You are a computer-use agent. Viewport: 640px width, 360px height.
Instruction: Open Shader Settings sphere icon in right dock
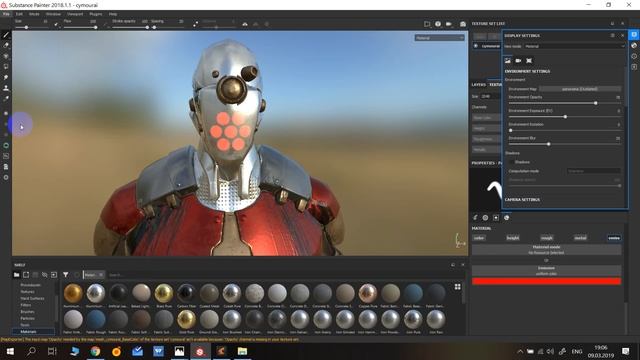click(x=634, y=45)
